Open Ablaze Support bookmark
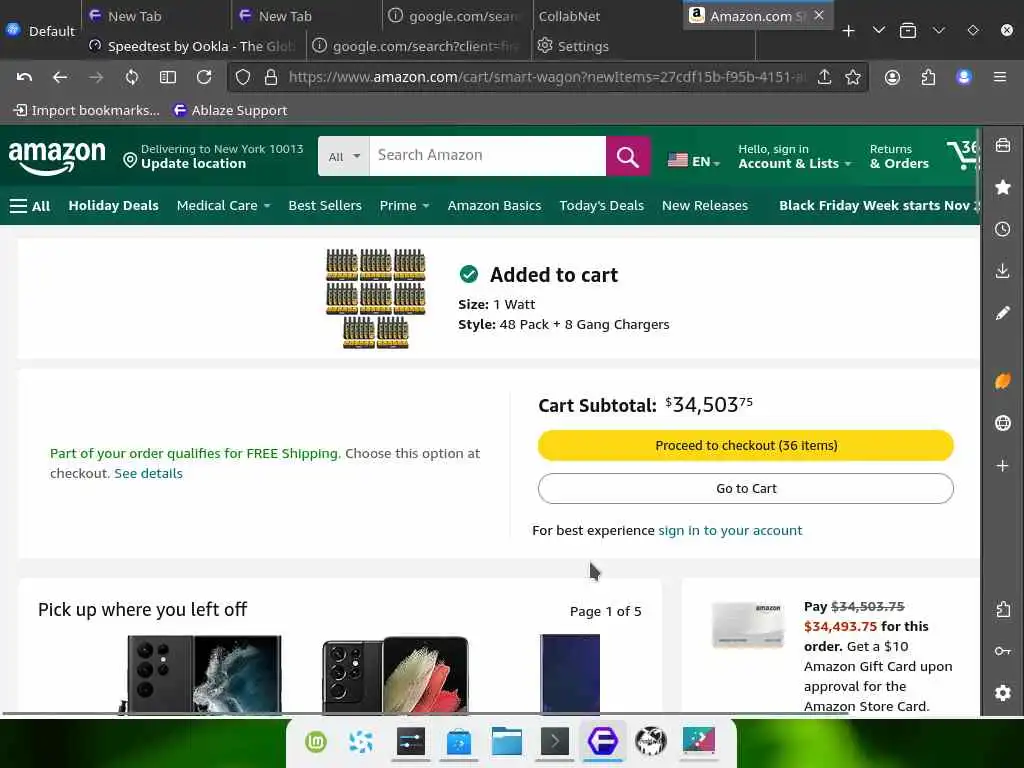Viewport: 1024px width, 768px height. pos(230,110)
